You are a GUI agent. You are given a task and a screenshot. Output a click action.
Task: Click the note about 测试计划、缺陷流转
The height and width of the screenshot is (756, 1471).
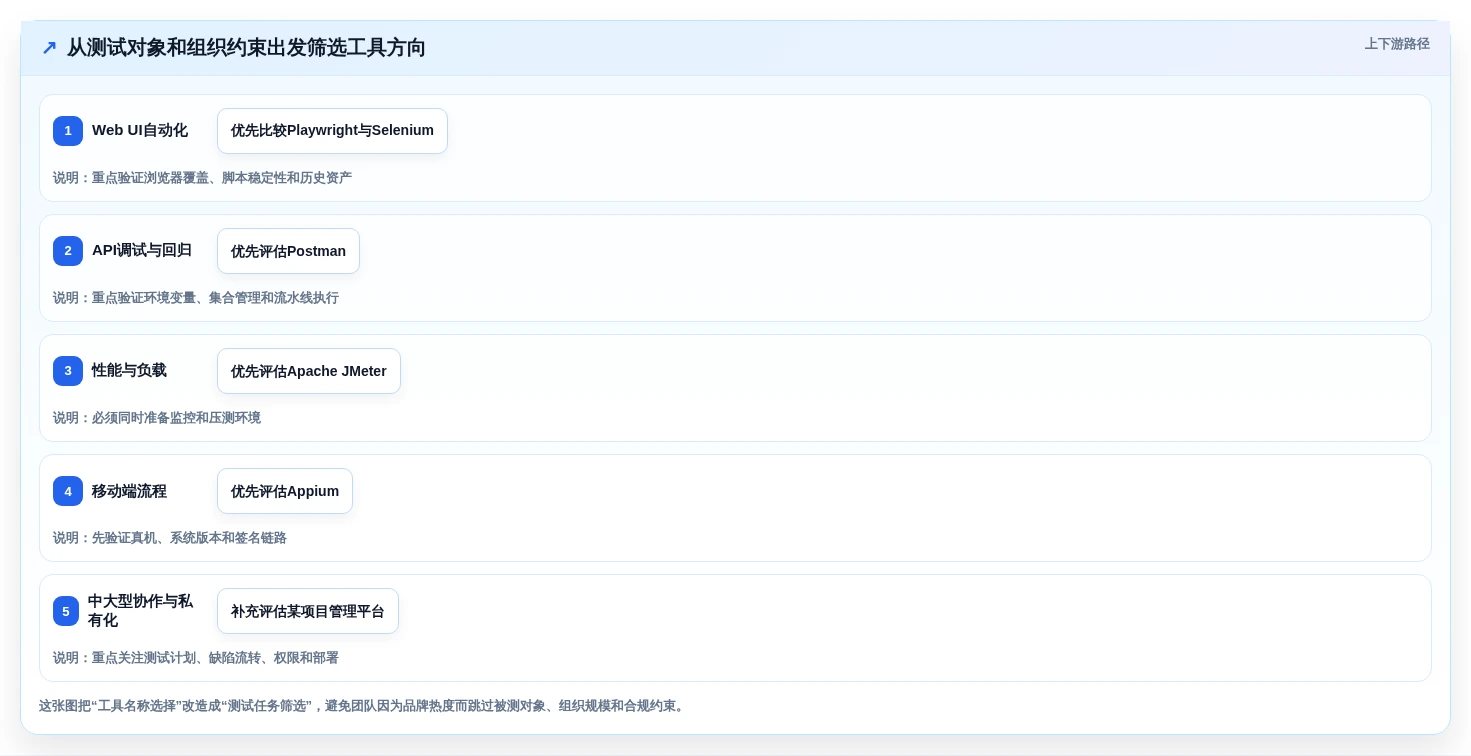click(196, 658)
